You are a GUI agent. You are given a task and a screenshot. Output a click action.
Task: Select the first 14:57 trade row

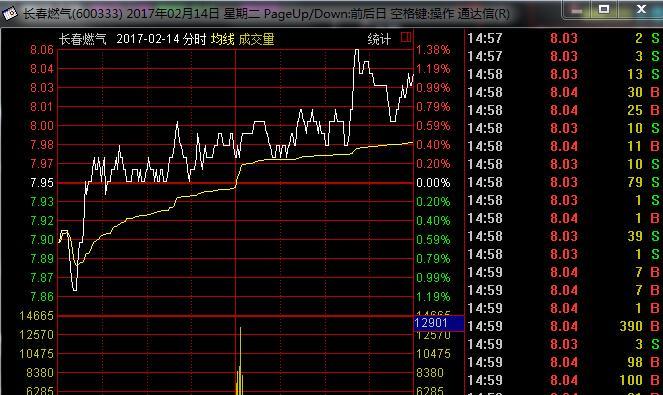(x=564, y=38)
